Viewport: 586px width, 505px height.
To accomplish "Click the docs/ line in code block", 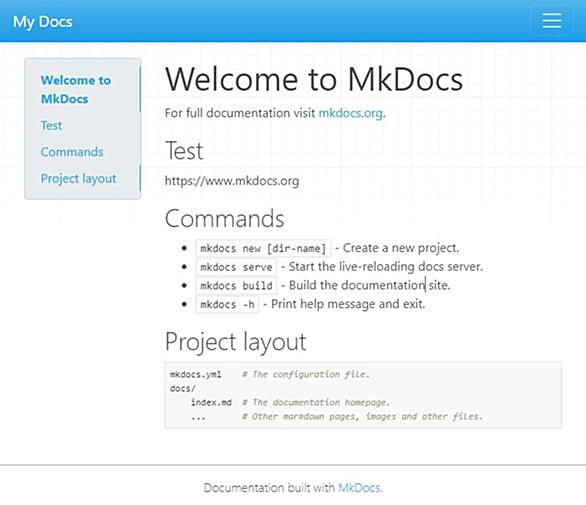I will coord(182,389).
